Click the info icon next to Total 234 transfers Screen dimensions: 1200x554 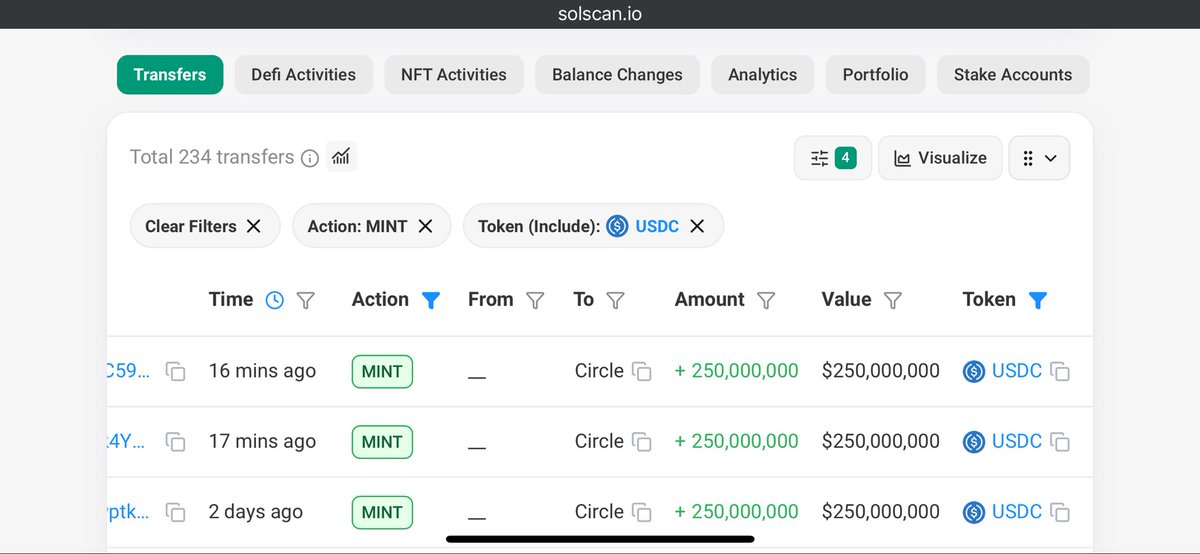pos(310,158)
